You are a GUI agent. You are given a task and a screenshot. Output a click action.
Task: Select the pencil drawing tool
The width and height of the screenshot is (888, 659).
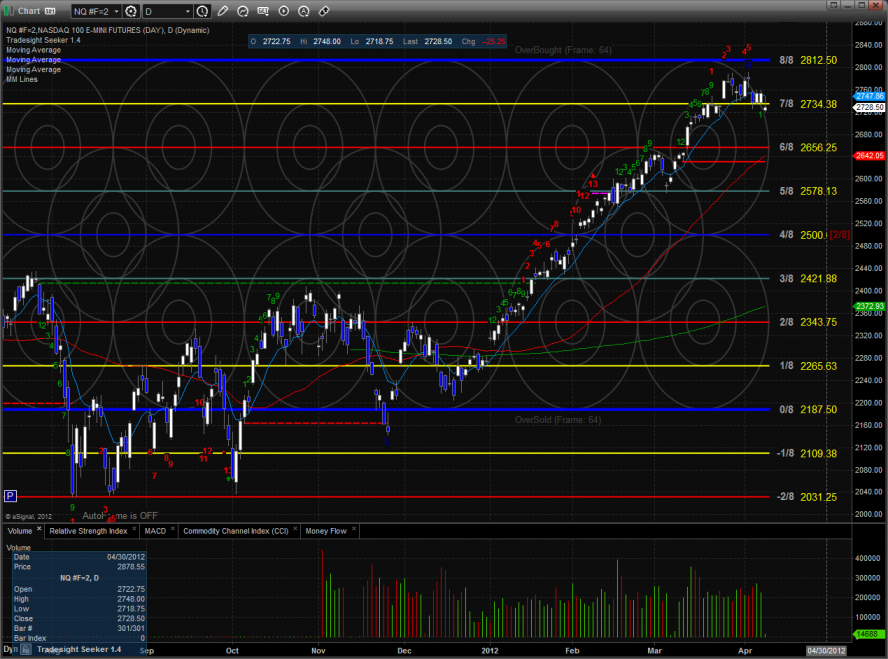tap(223, 11)
